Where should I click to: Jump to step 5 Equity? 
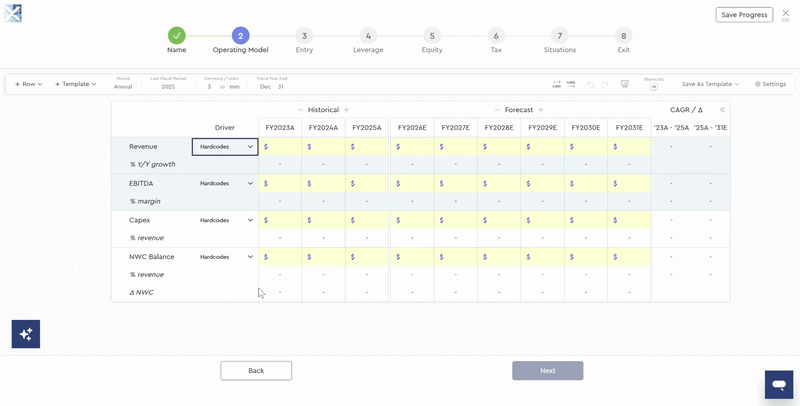tap(432, 36)
